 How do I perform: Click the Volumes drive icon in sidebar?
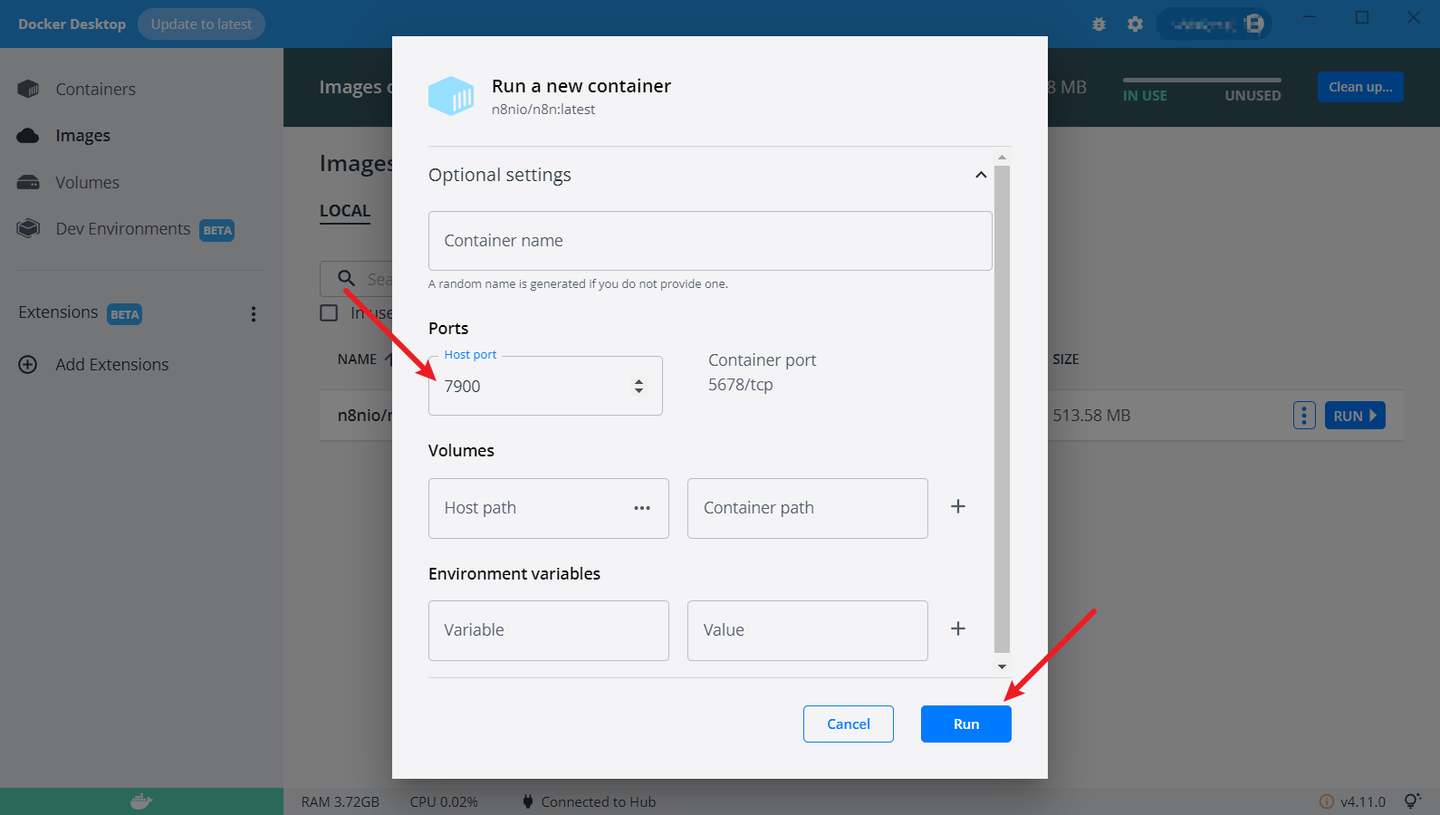[x=28, y=183]
